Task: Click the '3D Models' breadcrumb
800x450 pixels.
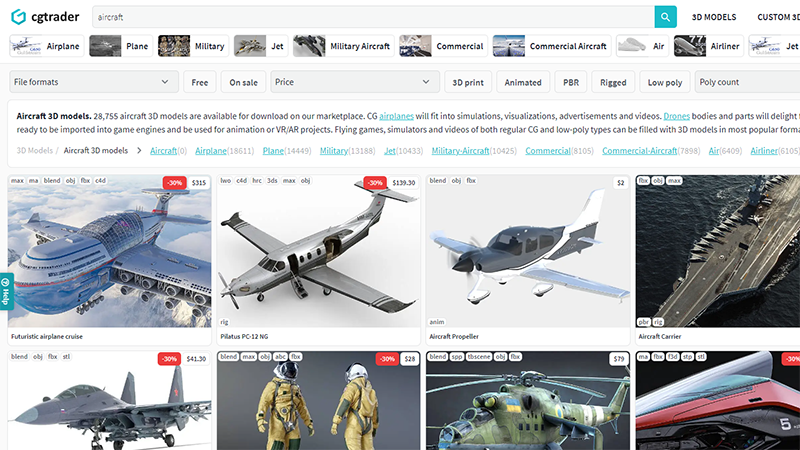Action: pos(35,151)
